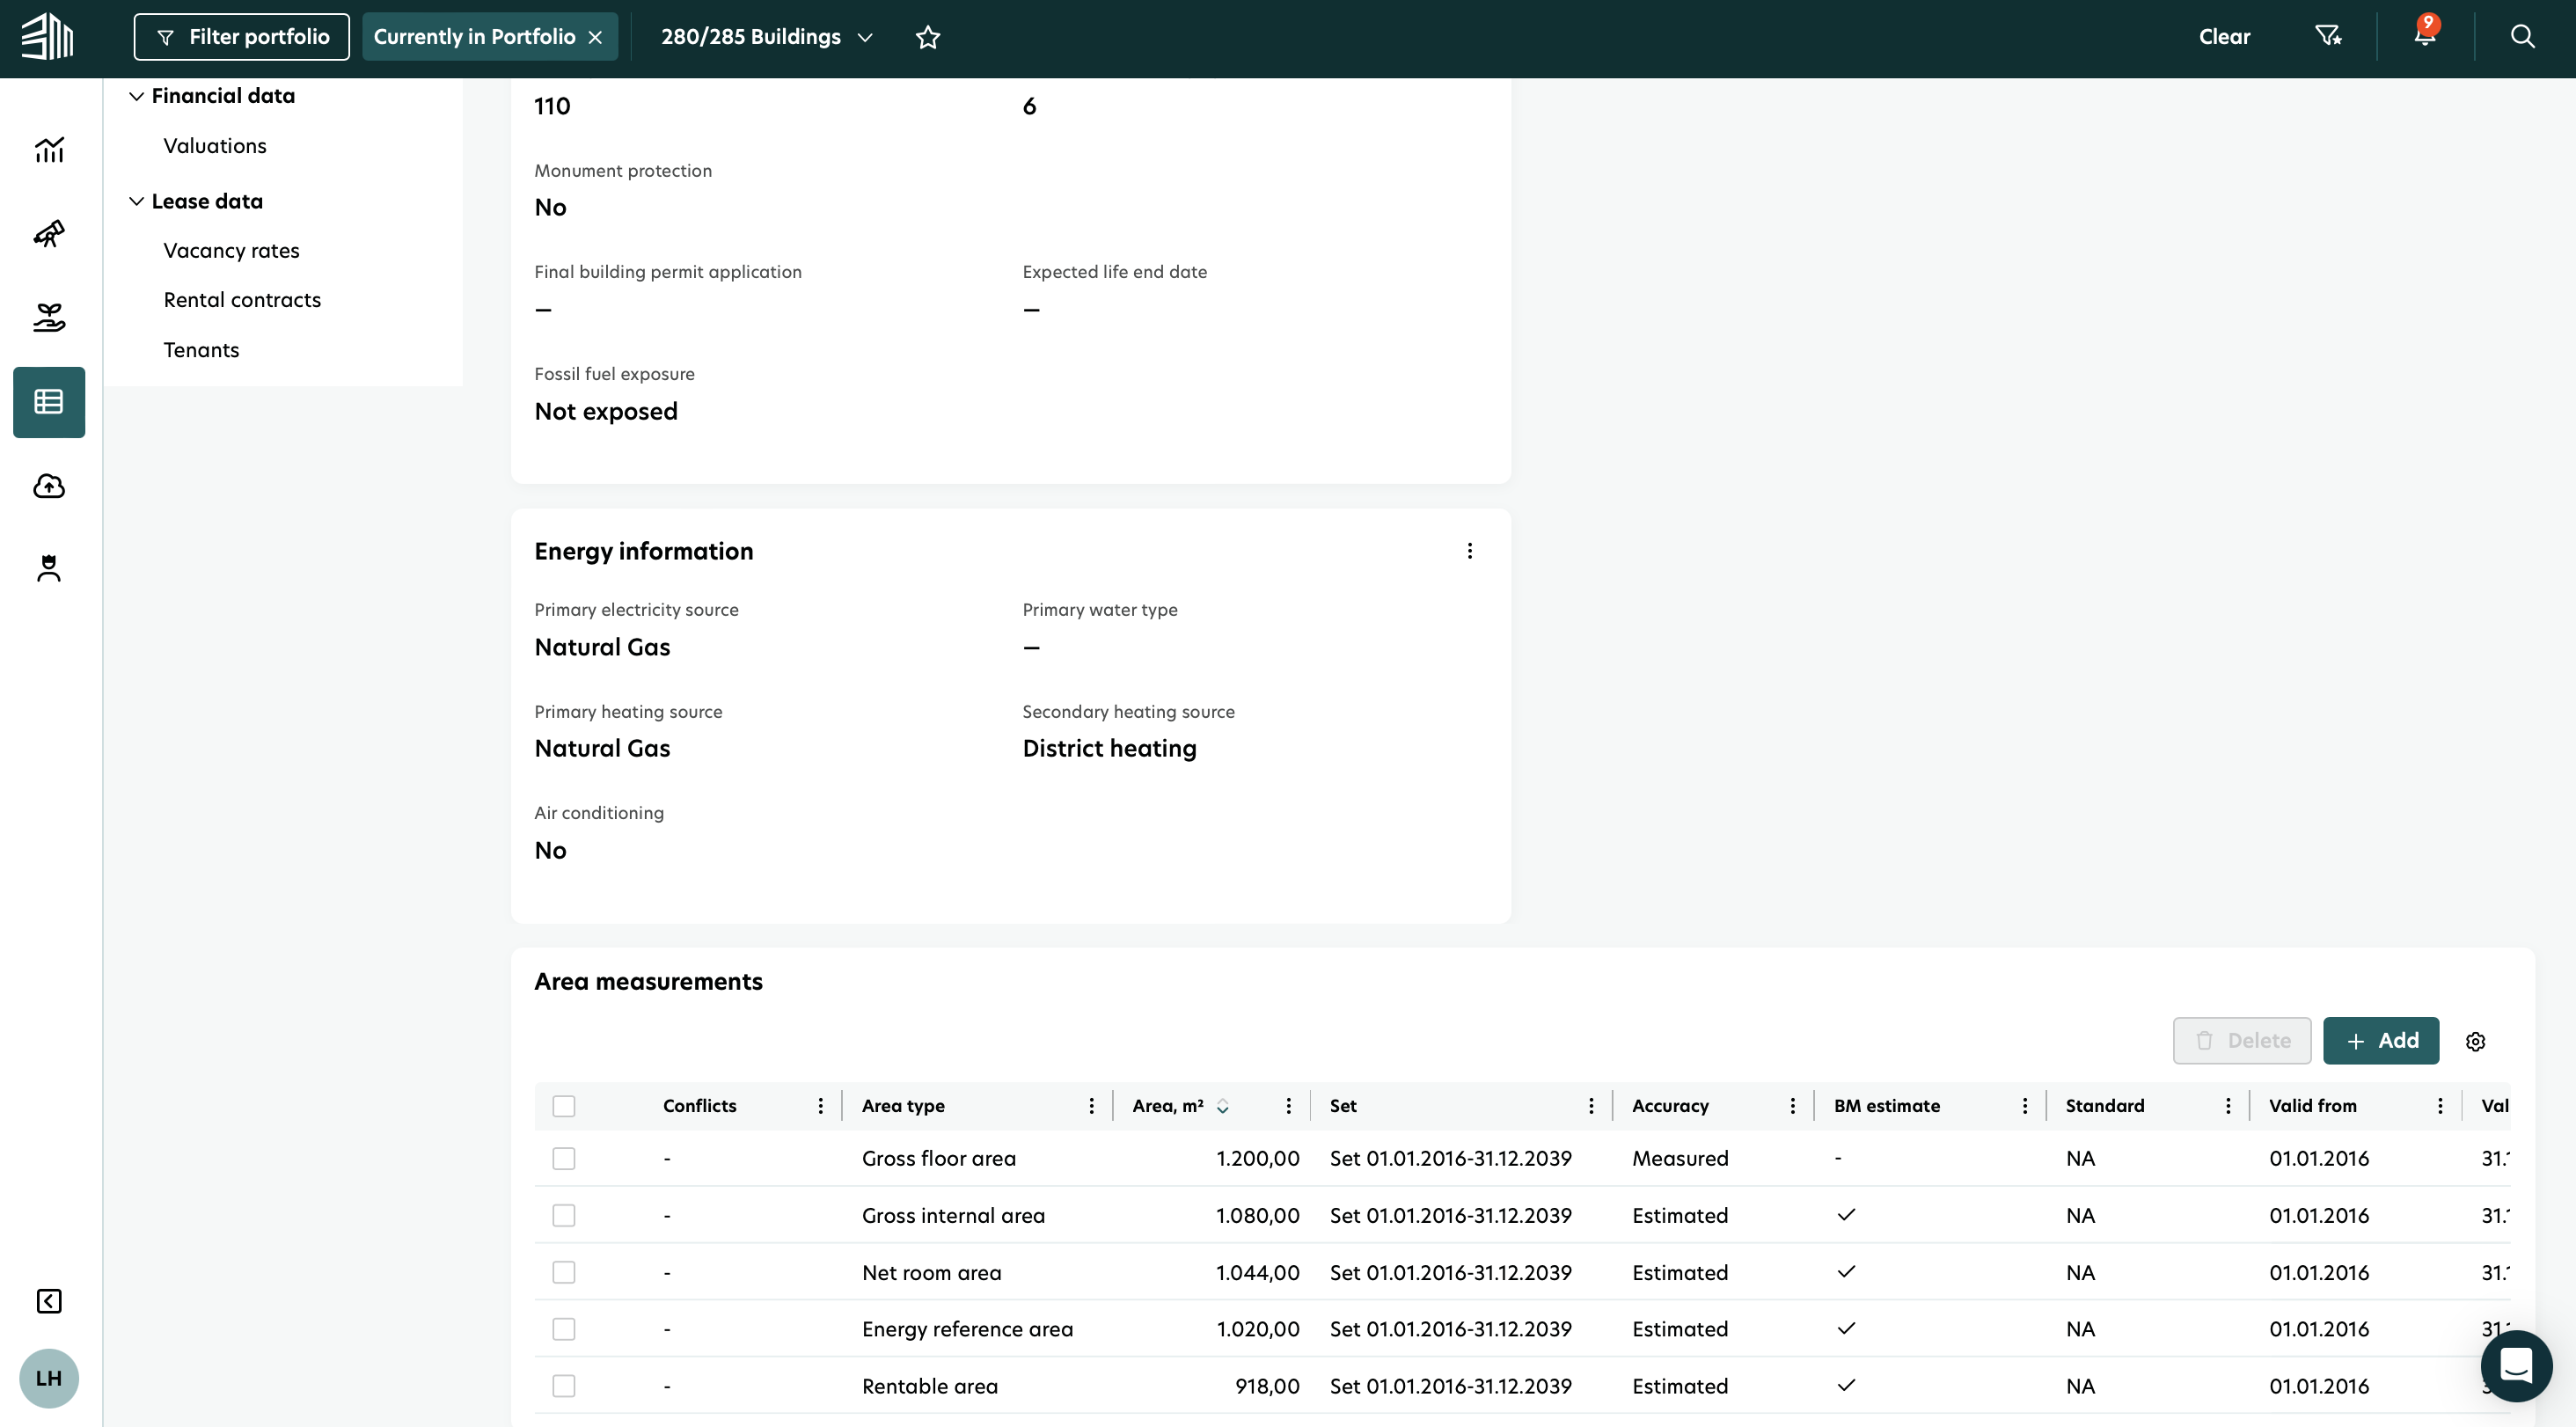Click the Filter portfolio button
The height and width of the screenshot is (1427, 2576).
[x=242, y=37]
